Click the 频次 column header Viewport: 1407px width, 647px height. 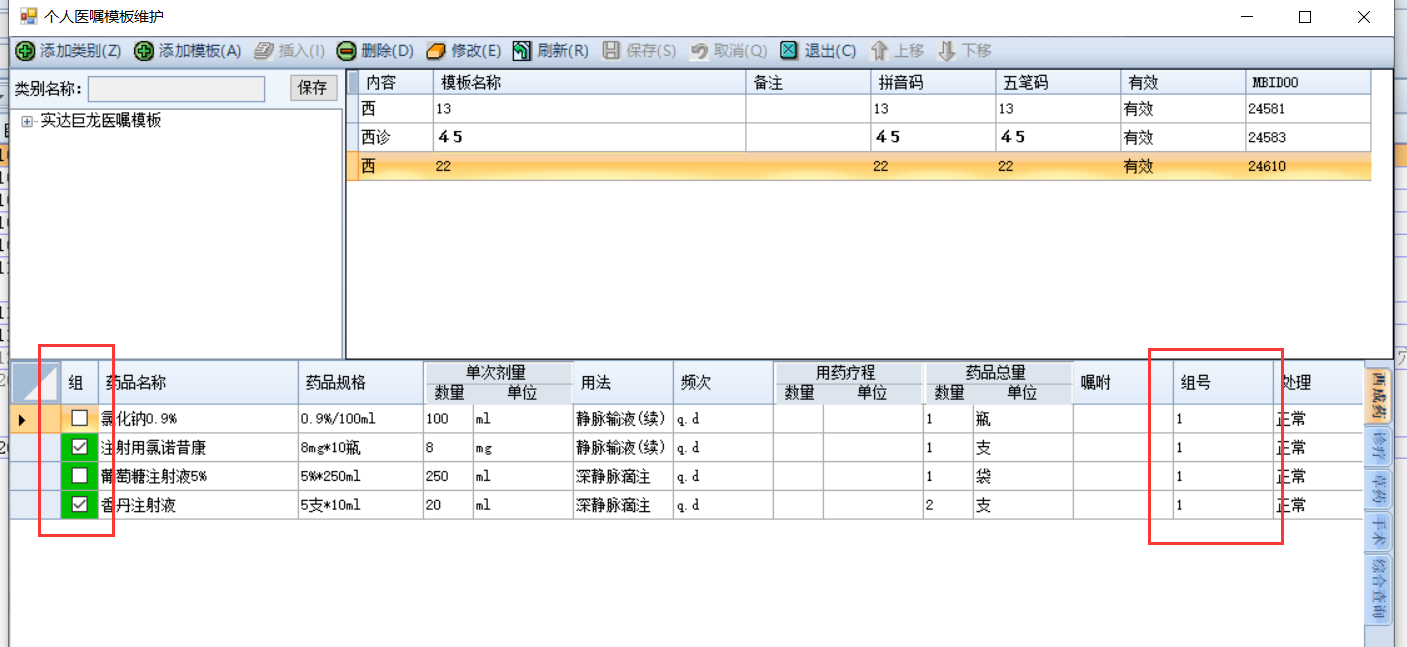tap(723, 383)
